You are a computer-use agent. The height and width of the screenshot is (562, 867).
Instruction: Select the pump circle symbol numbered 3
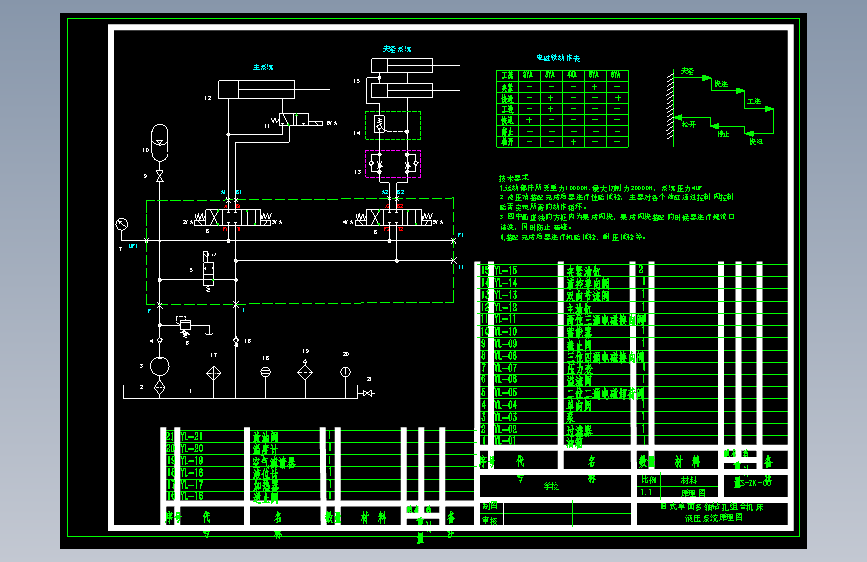click(x=159, y=366)
